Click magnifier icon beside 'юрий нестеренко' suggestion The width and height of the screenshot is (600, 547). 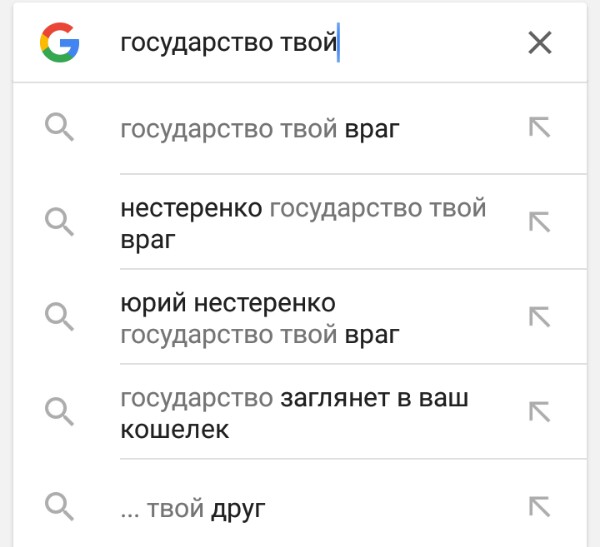click(60, 317)
